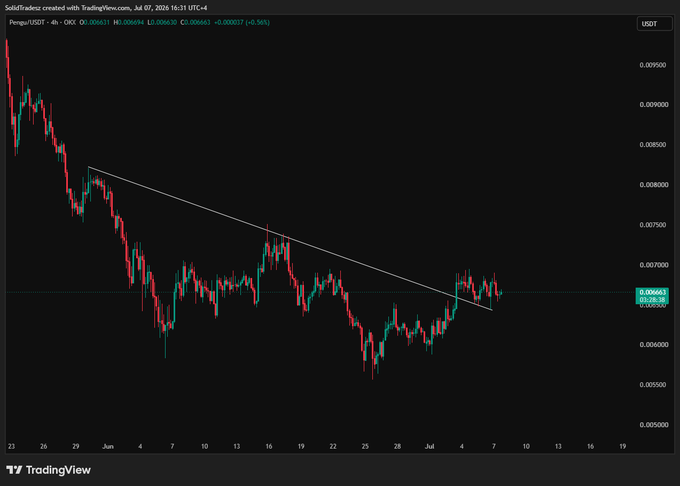Click the +0.000037 (+0.56%) change value

pyautogui.click(x=242, y=22)
